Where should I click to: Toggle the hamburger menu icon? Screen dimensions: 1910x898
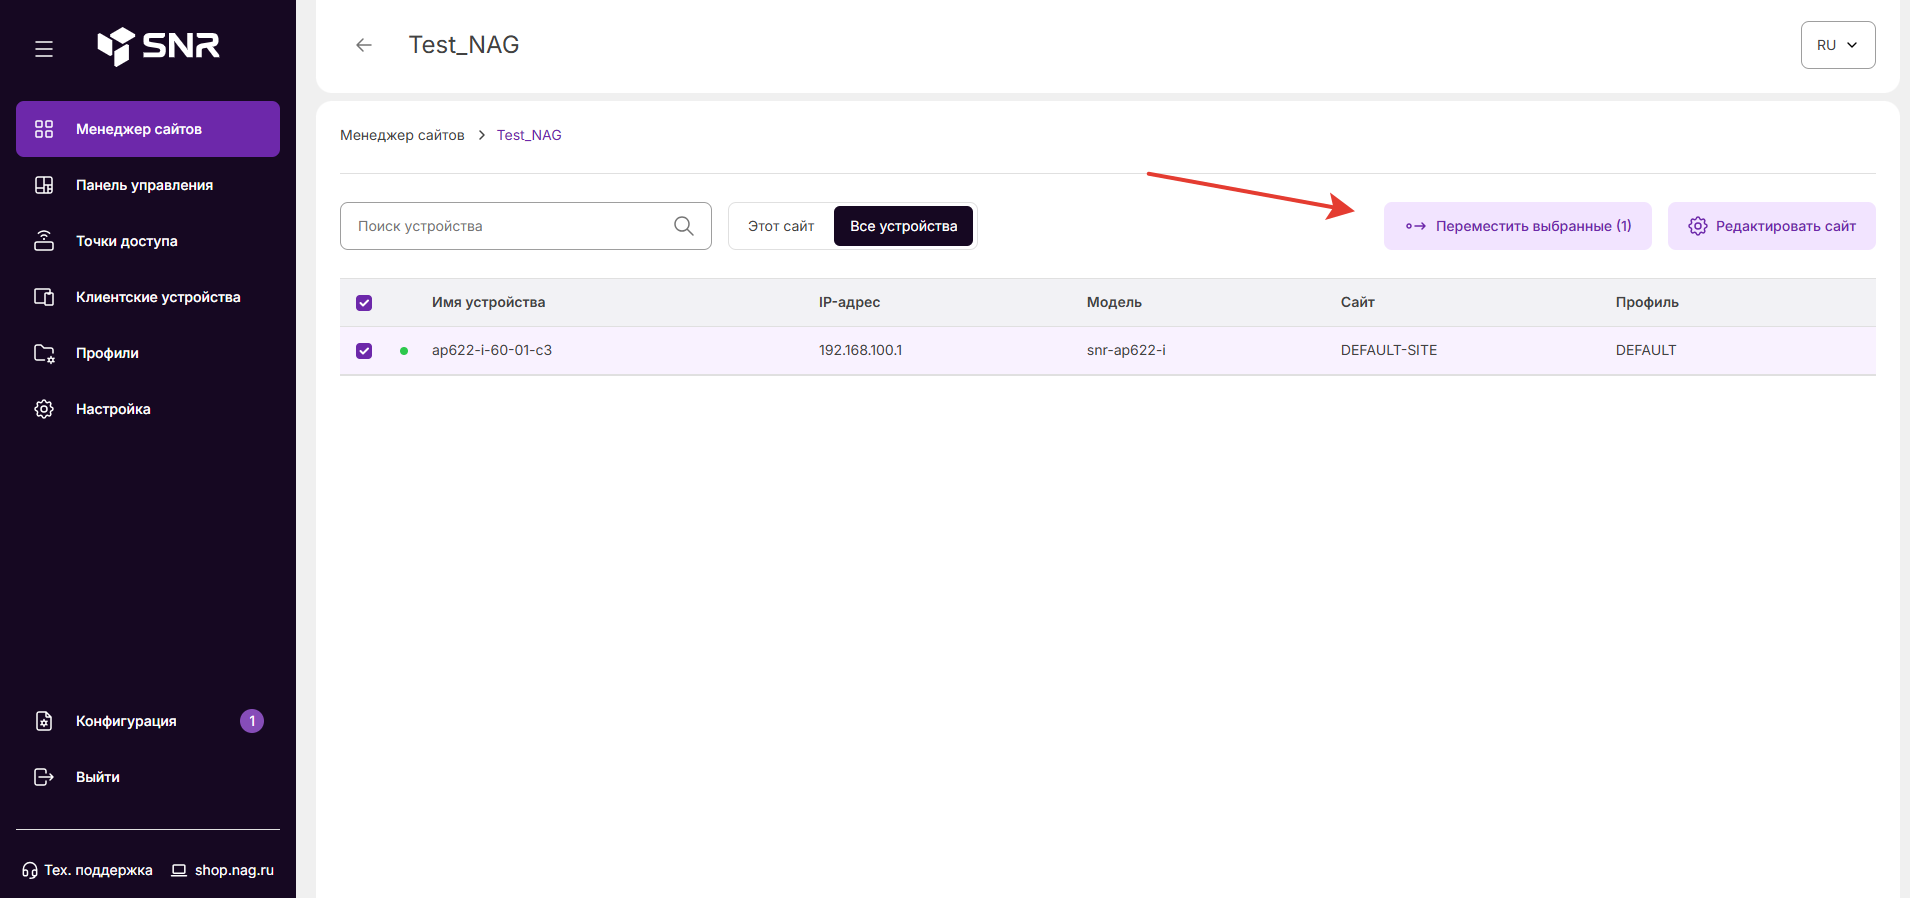(x=44, y=49)
